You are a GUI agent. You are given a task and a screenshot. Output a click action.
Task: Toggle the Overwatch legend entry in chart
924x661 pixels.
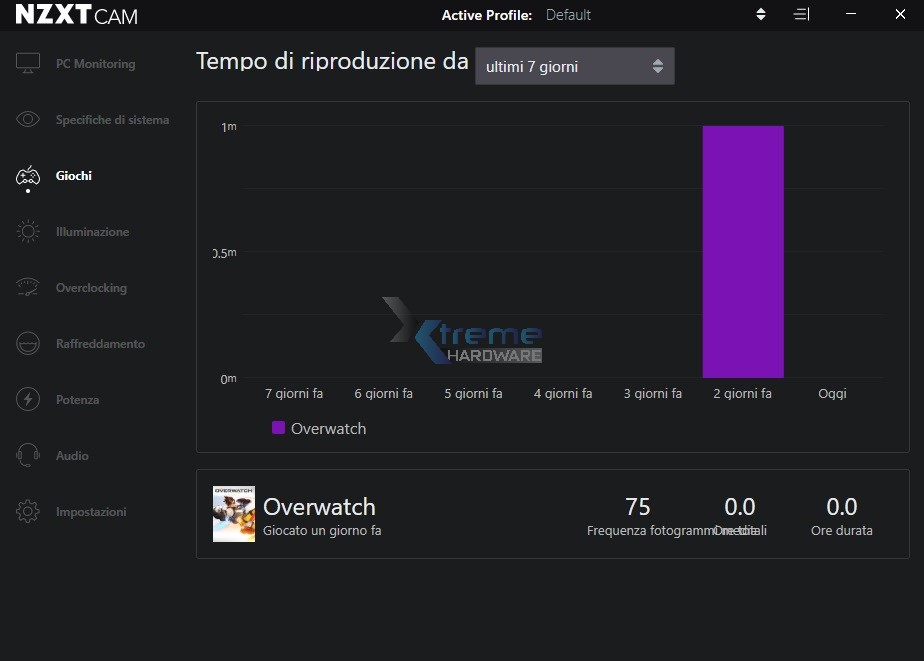[328, 428]
